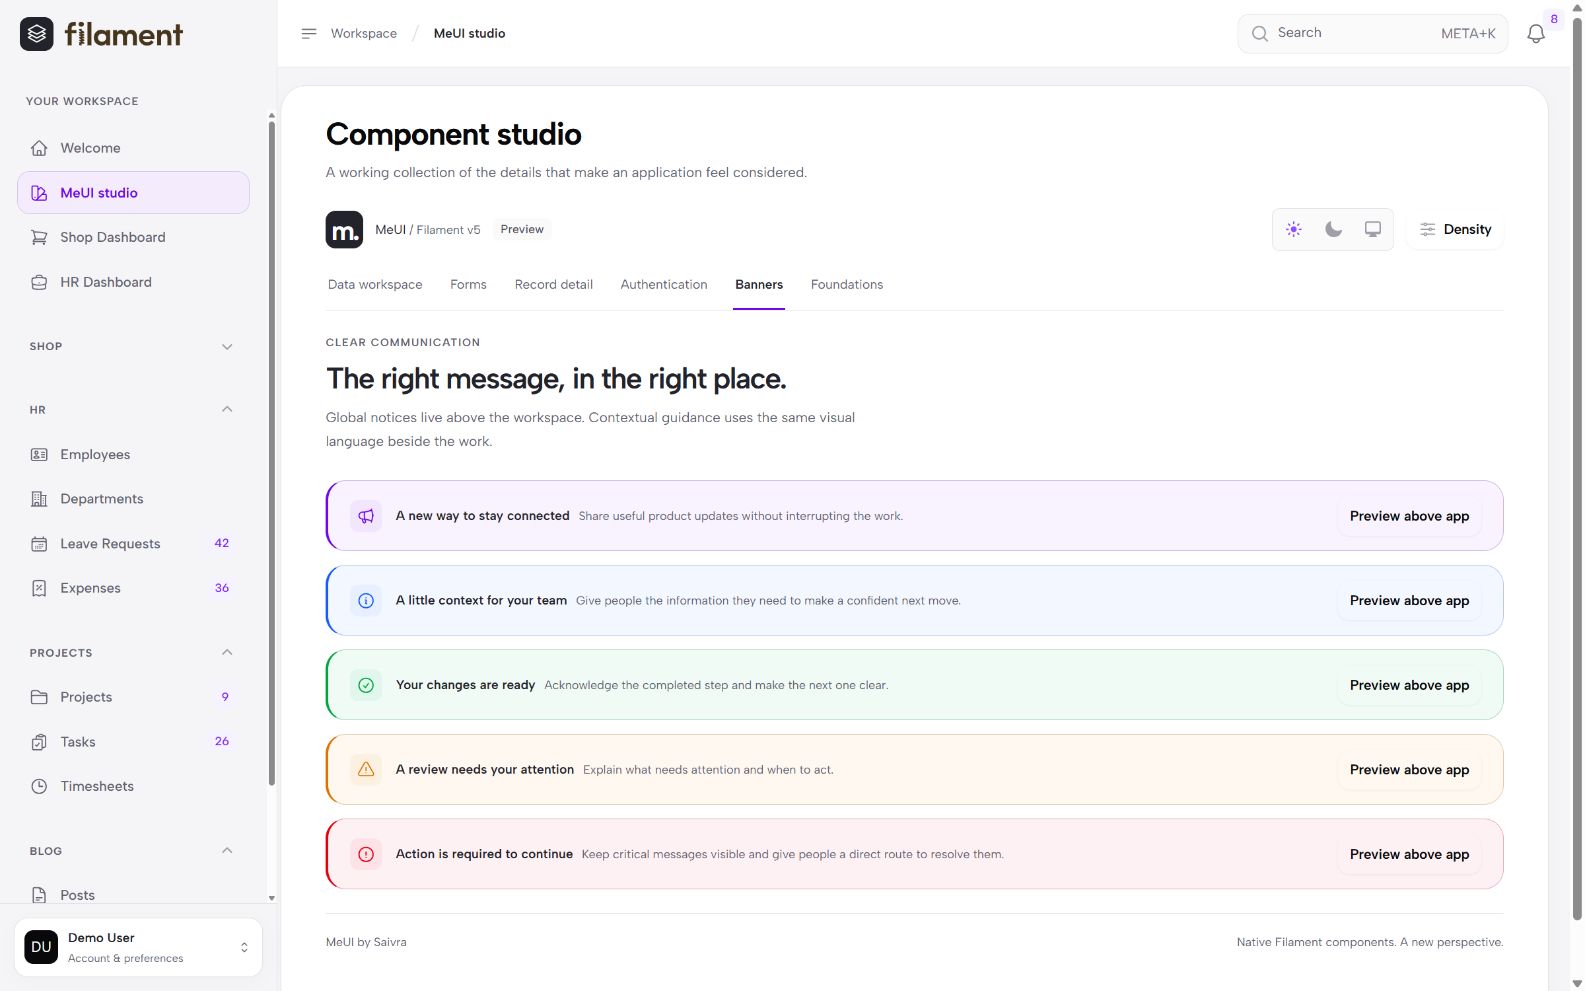The image size is (1585, 991).
Task: Switch to the Data workspace tab
Action: tap(375, 285)
